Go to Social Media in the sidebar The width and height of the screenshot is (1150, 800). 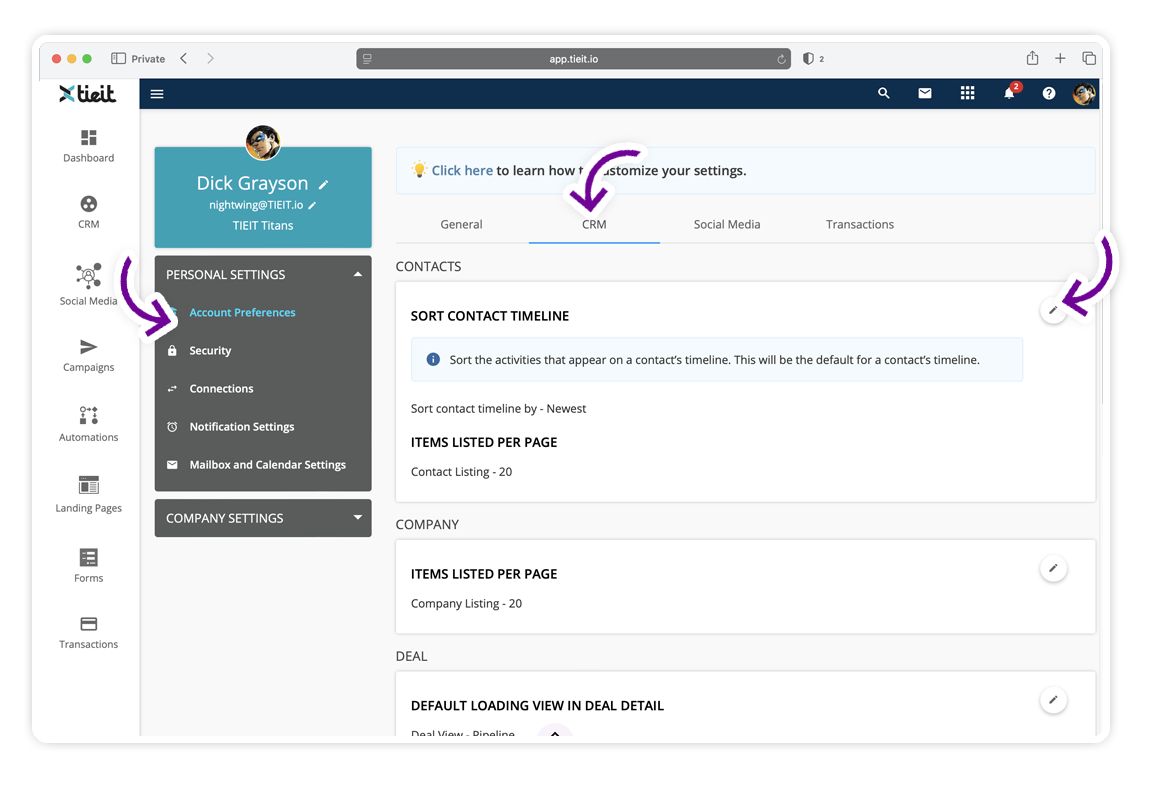pyautogui.click(x=89, y=285)
